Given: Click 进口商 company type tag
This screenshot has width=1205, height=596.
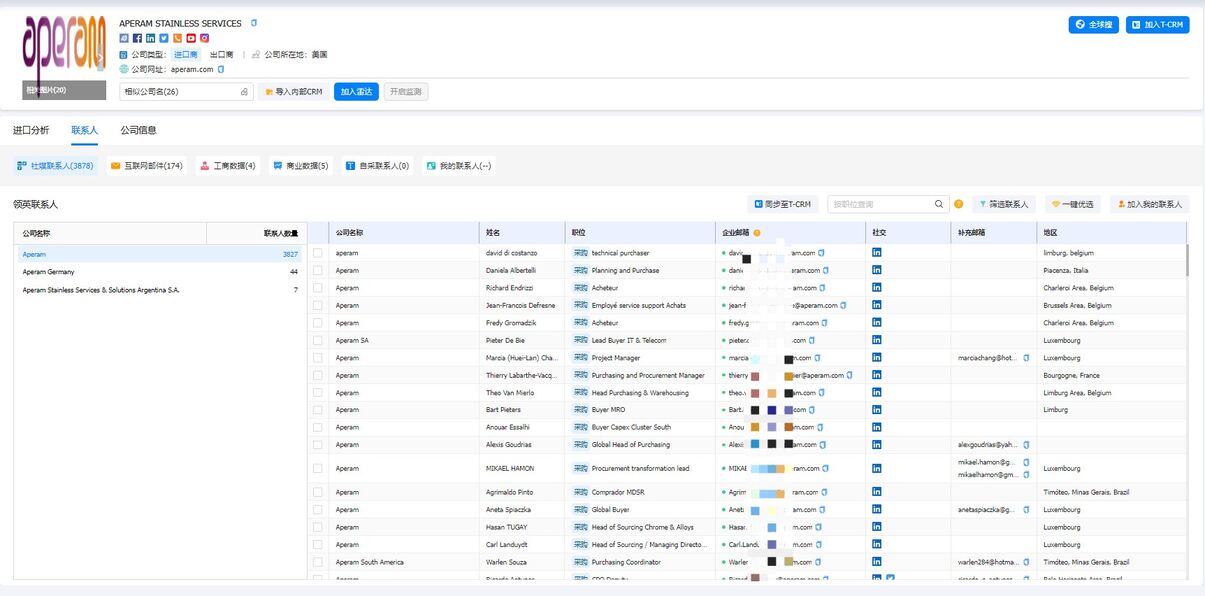Looking at the screenshot, I should click(x=186, y=54).
